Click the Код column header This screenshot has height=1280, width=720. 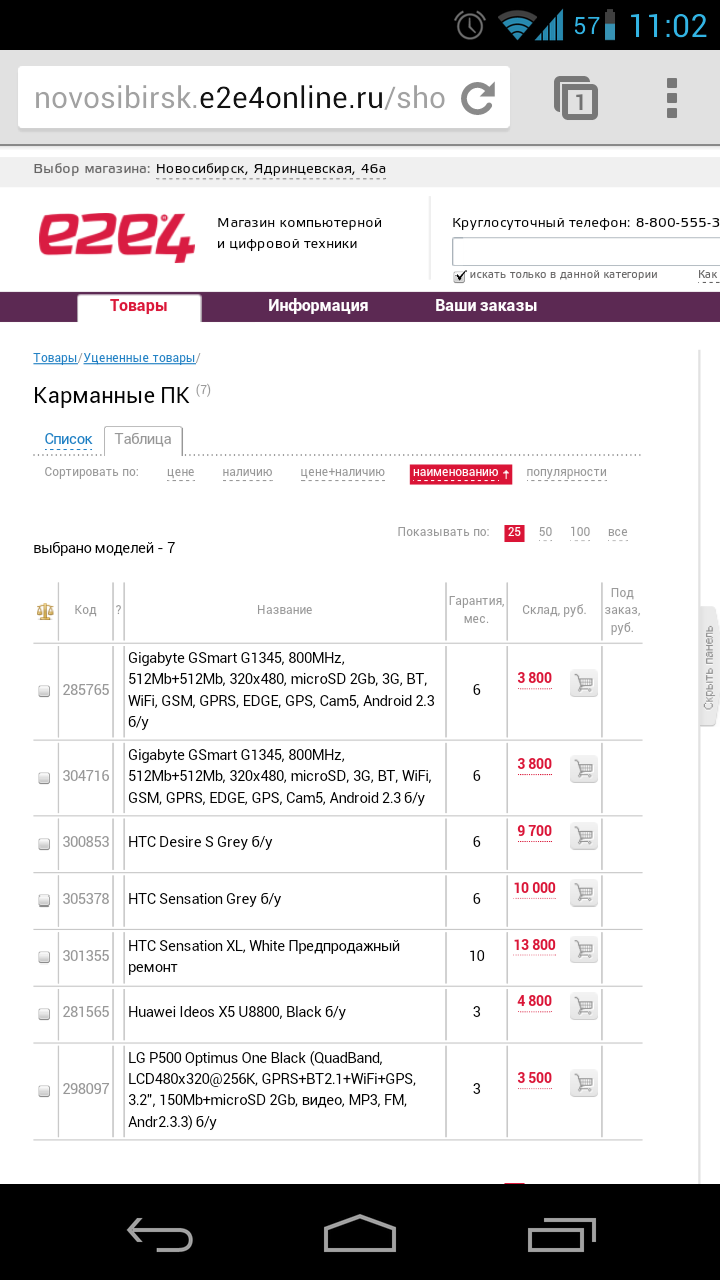click(x=85, y=610)
